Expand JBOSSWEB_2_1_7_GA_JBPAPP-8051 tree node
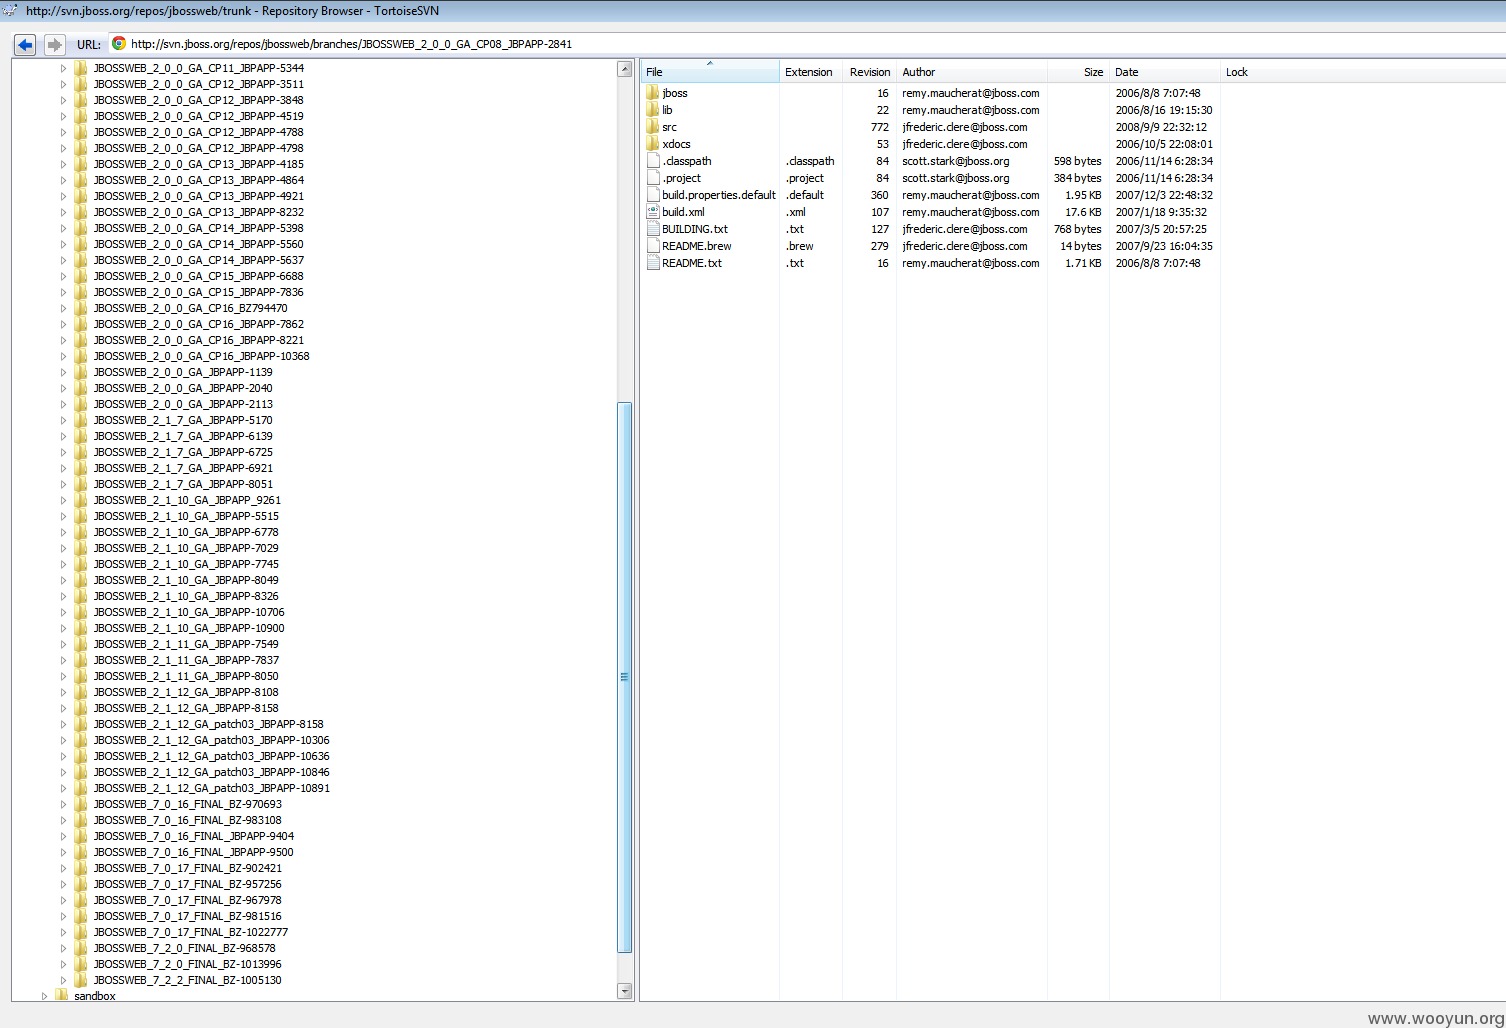The image size is (1506, 1028). pos(63,484)
